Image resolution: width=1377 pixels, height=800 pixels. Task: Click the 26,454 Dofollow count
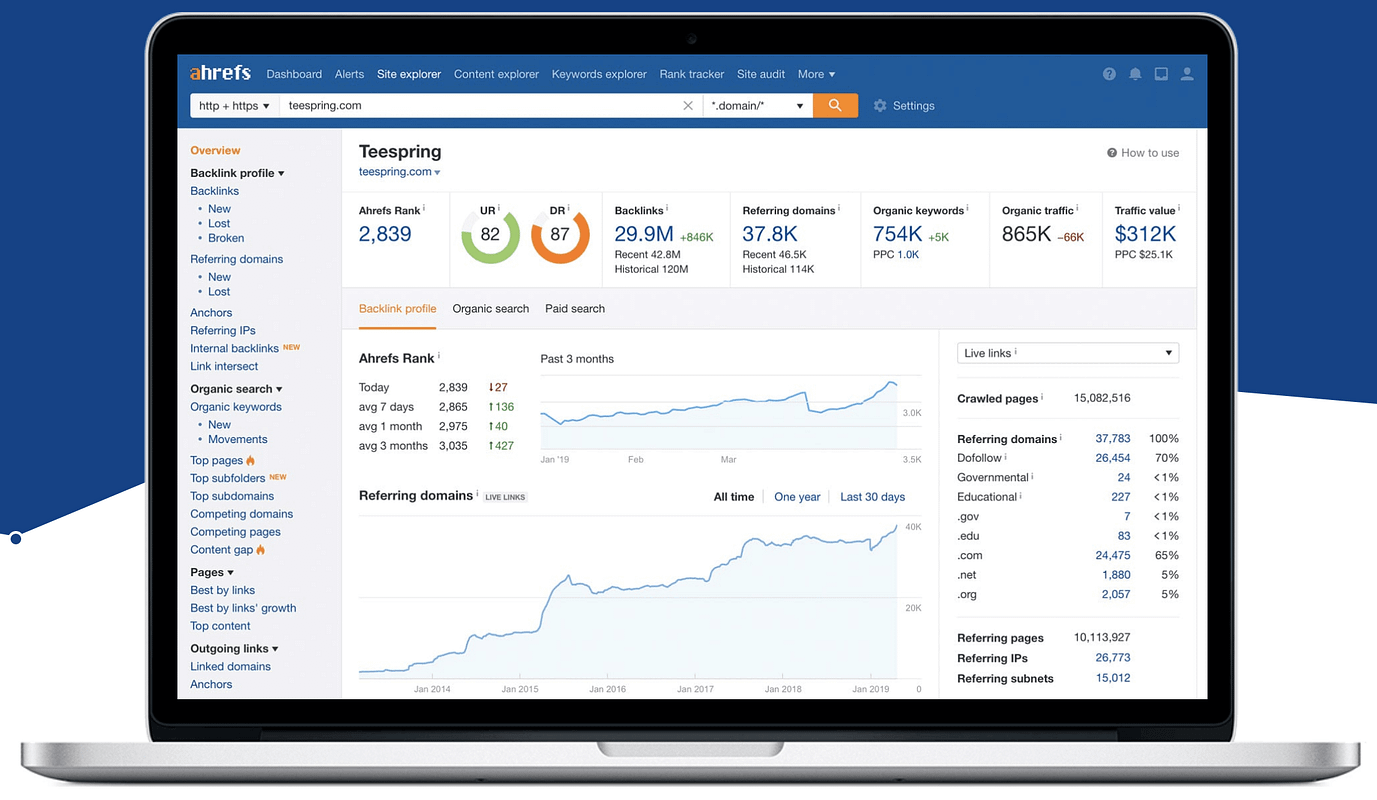(x=1113, y=458)
